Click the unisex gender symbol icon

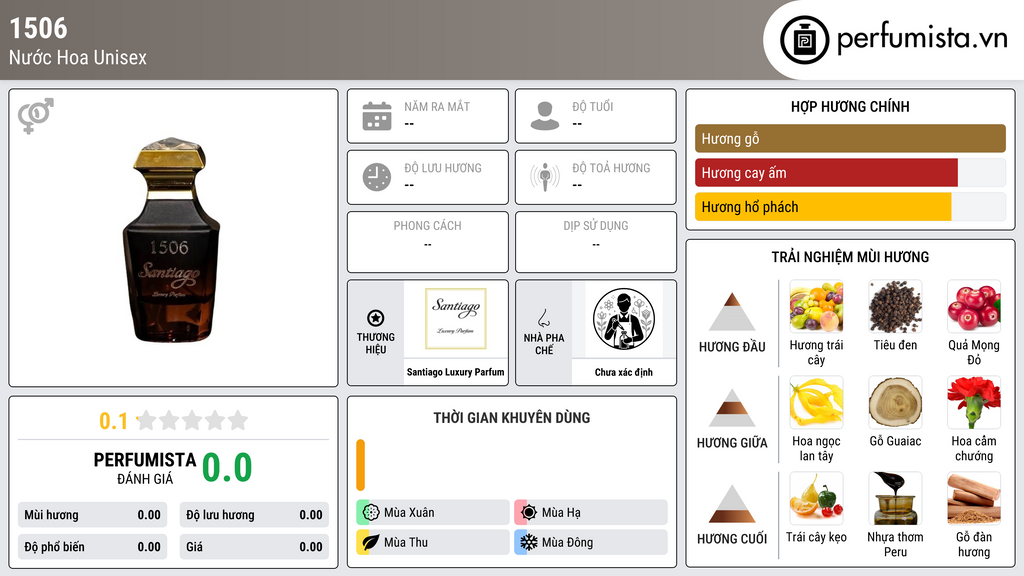pyautogui.click(x=35, y=116)
